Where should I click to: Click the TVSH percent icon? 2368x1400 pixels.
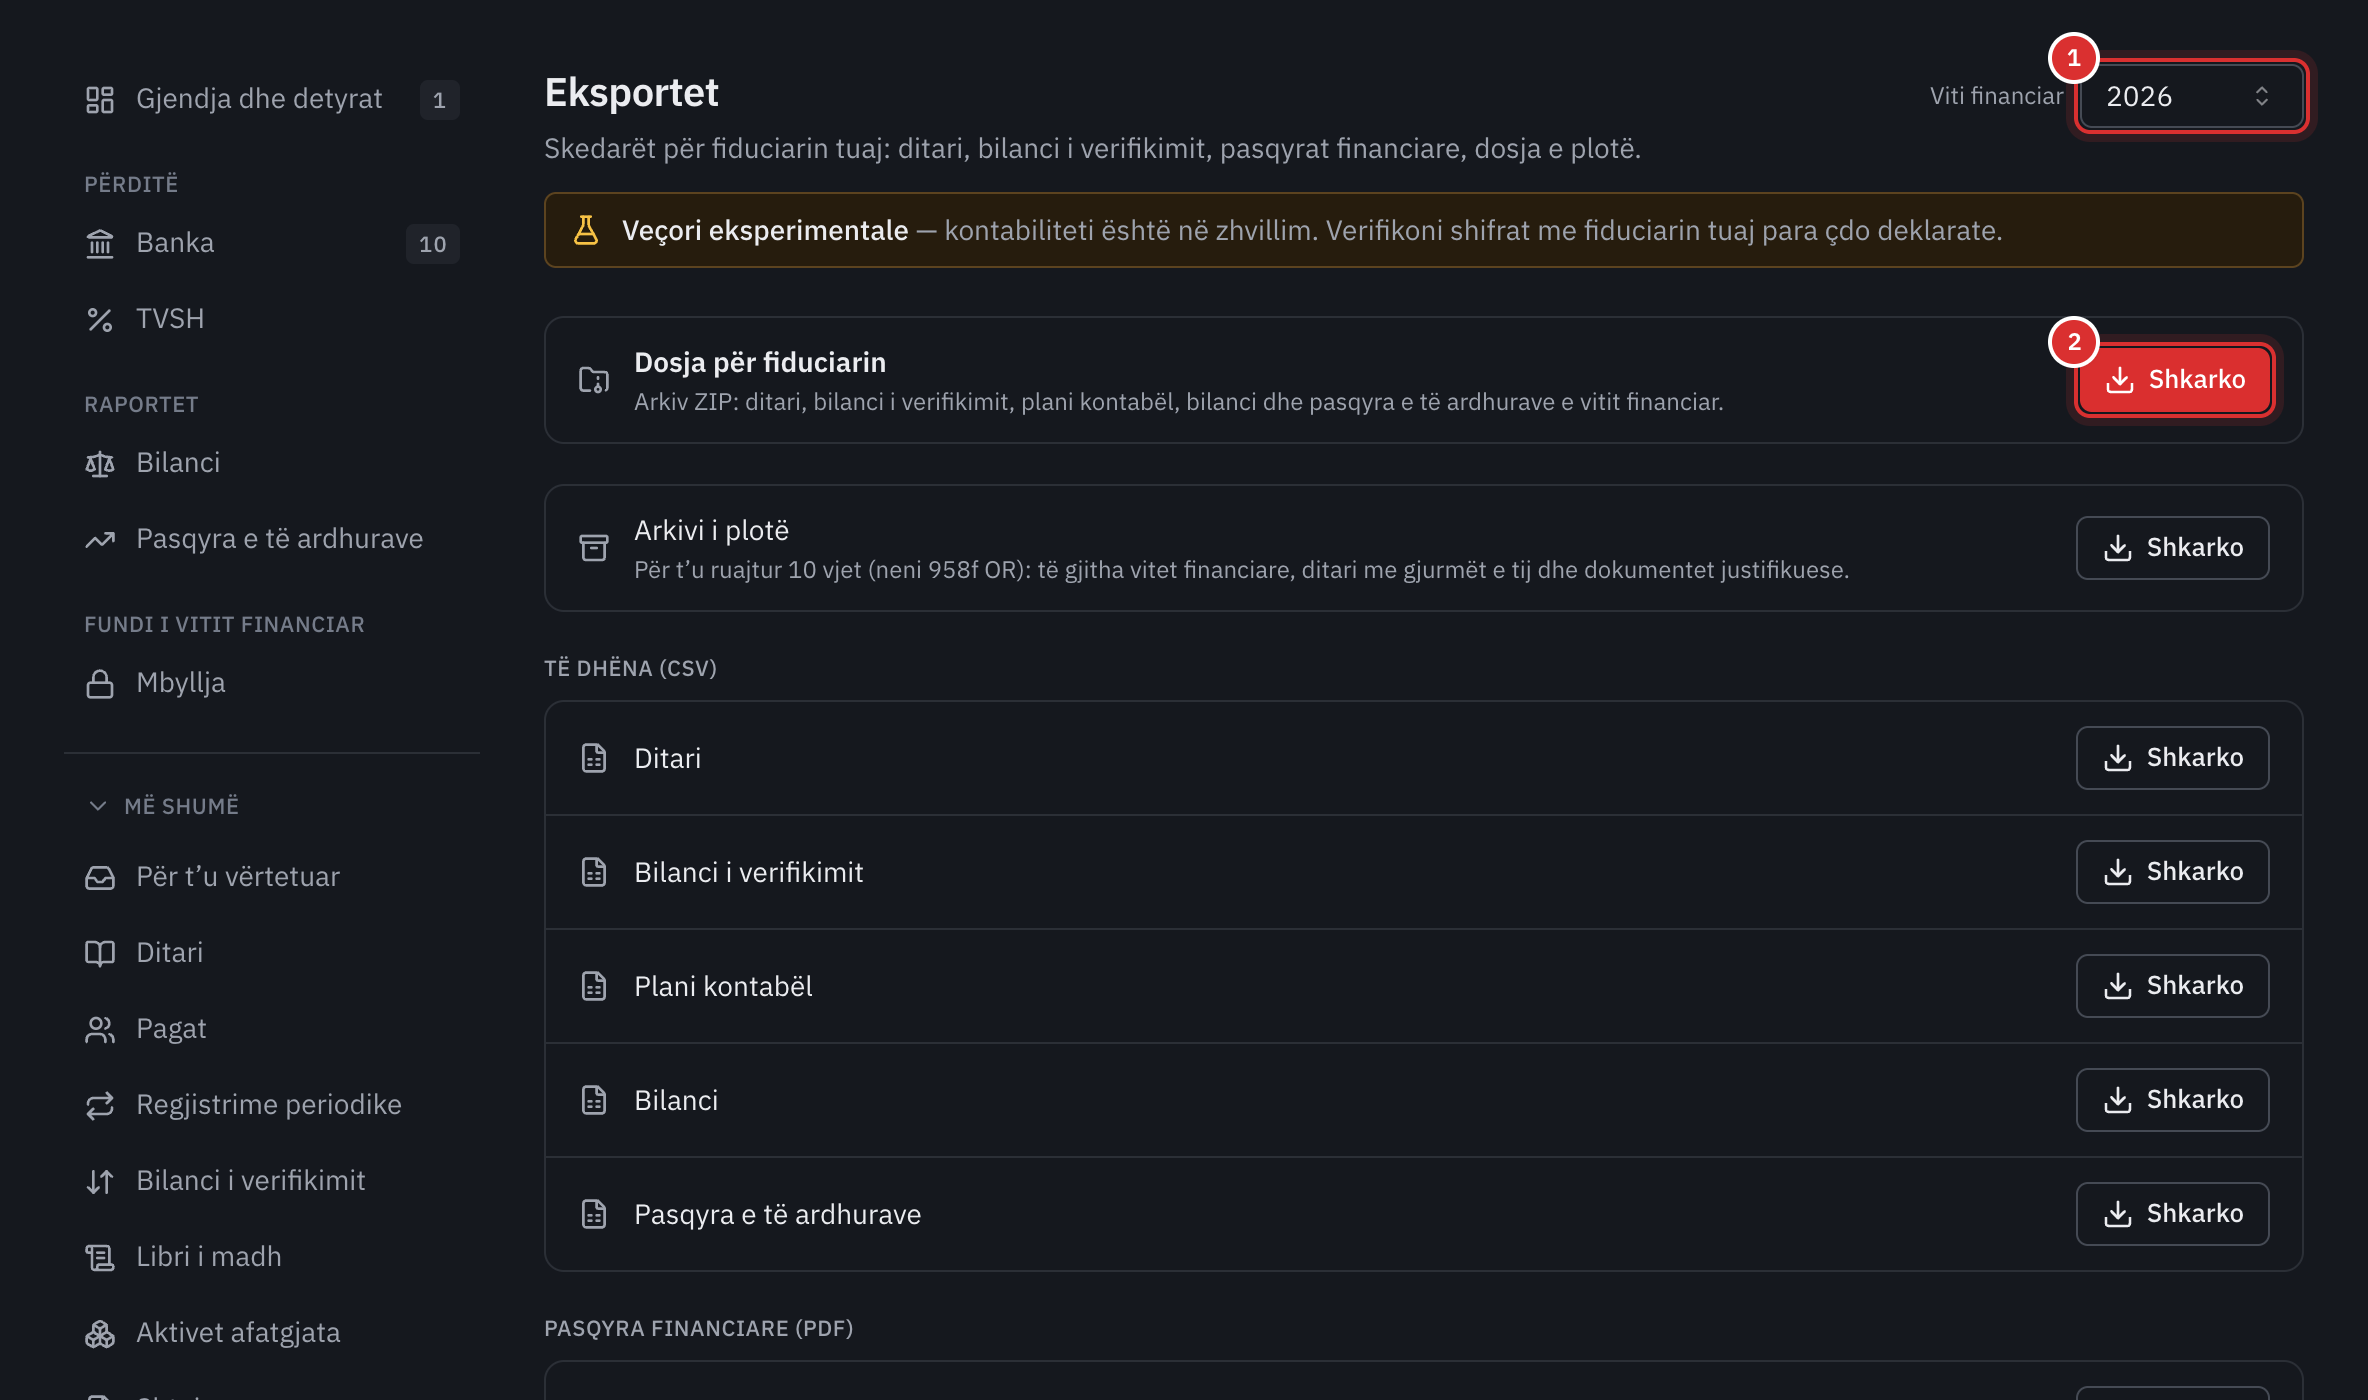pos(100,319)
